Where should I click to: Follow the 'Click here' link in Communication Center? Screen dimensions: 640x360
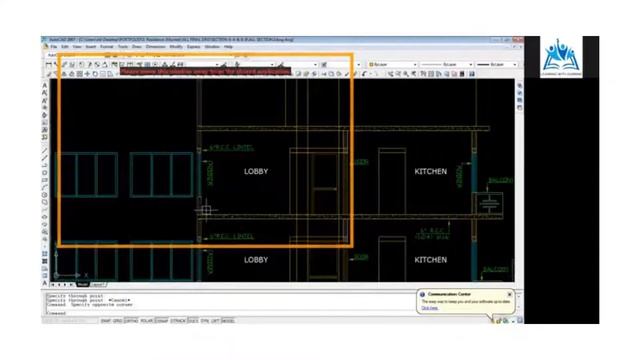[x=429, y=308]
